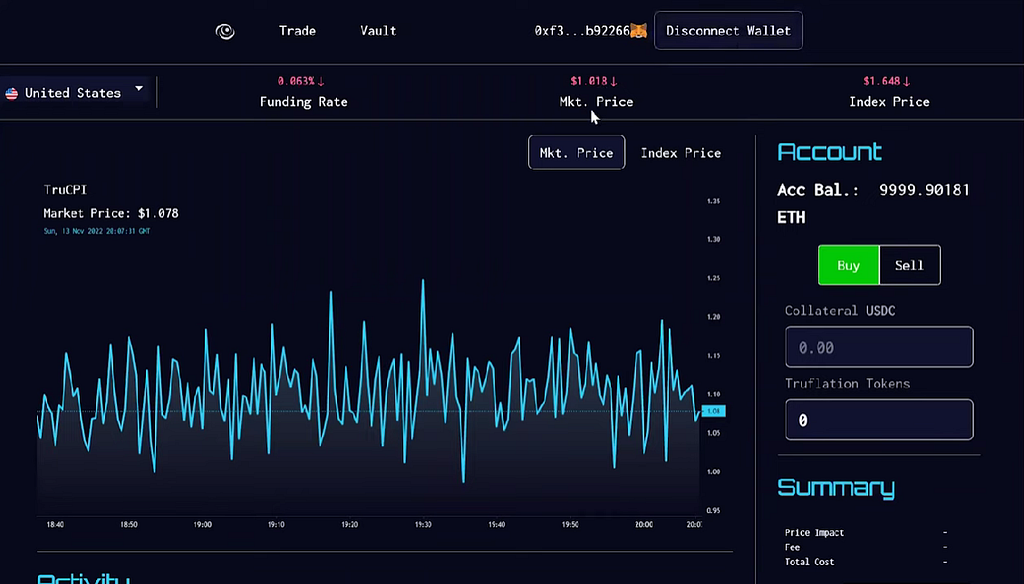
Task: Click the 19:30 marker on chart time axis
Action: 423,525
